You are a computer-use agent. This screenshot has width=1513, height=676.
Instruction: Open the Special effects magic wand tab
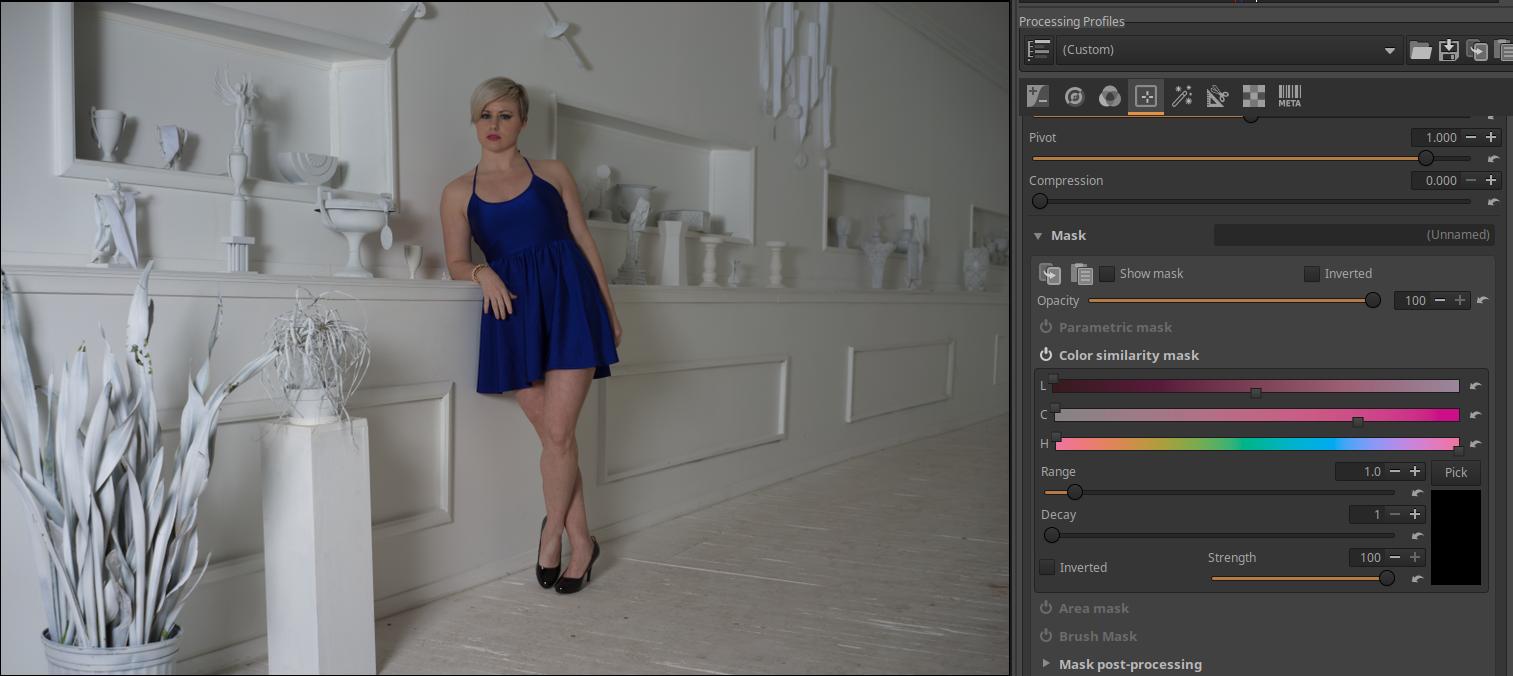click(1182, 97)
